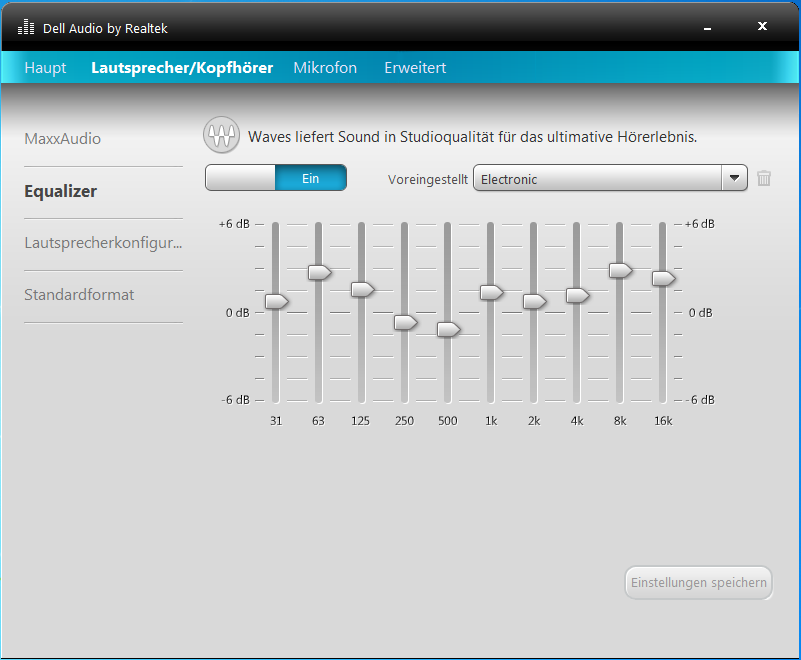Click the 8k band slider handle
The height and width of the screenshot is (660, 801).
620,270
